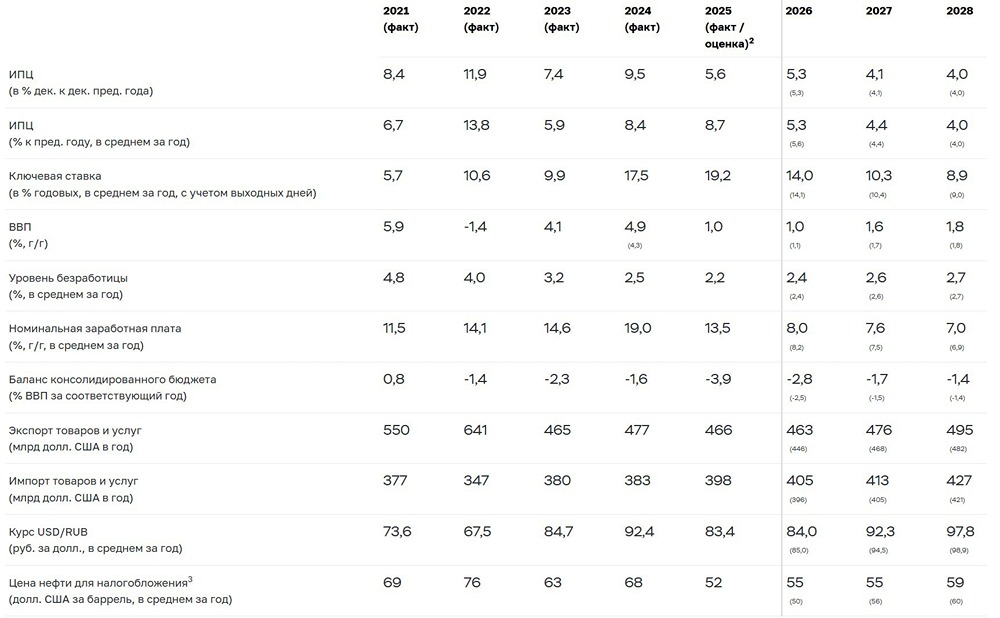
Task: Select the 97,8 USD/RUB value for 2028
Action: click(x=959, y=532)
